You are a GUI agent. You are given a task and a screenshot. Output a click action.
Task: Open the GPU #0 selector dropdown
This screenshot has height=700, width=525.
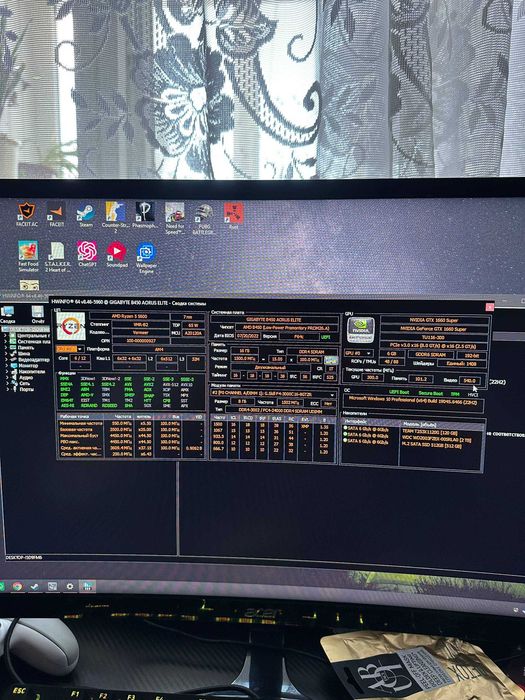358,353
